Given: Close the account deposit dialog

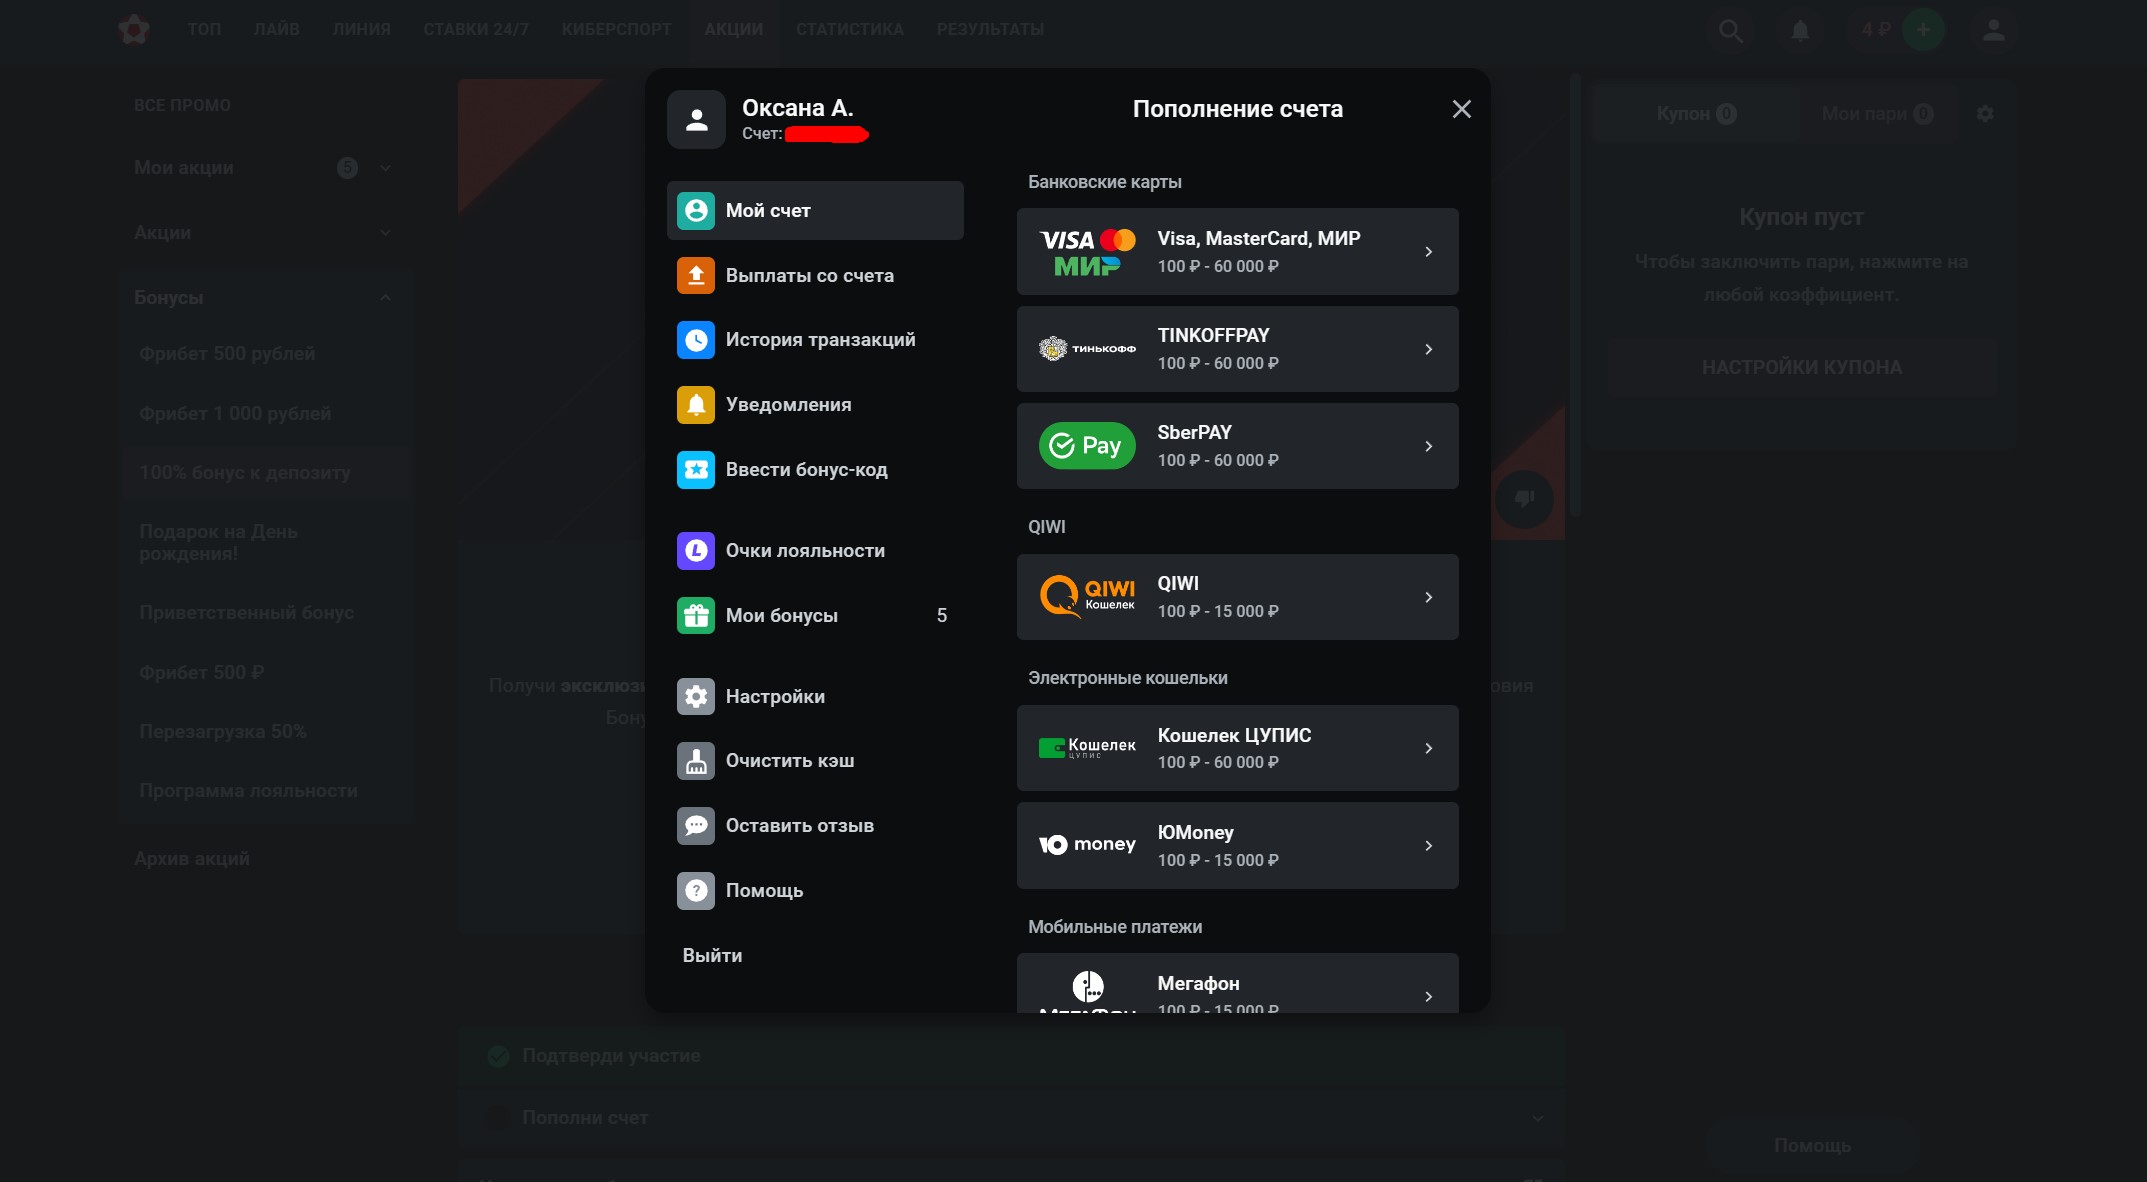Looking at the screenshot, I should click(x=1461, y=109).
